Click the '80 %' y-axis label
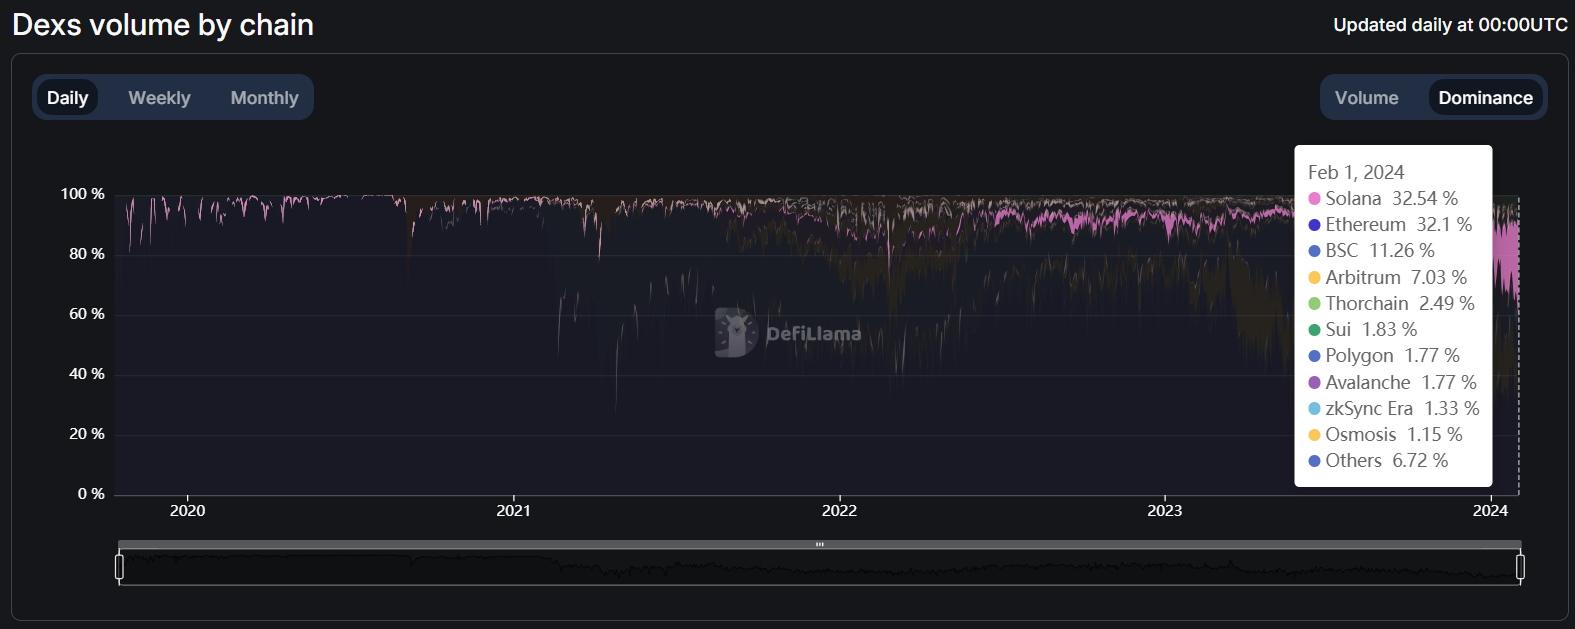 [x=87, y=254]
